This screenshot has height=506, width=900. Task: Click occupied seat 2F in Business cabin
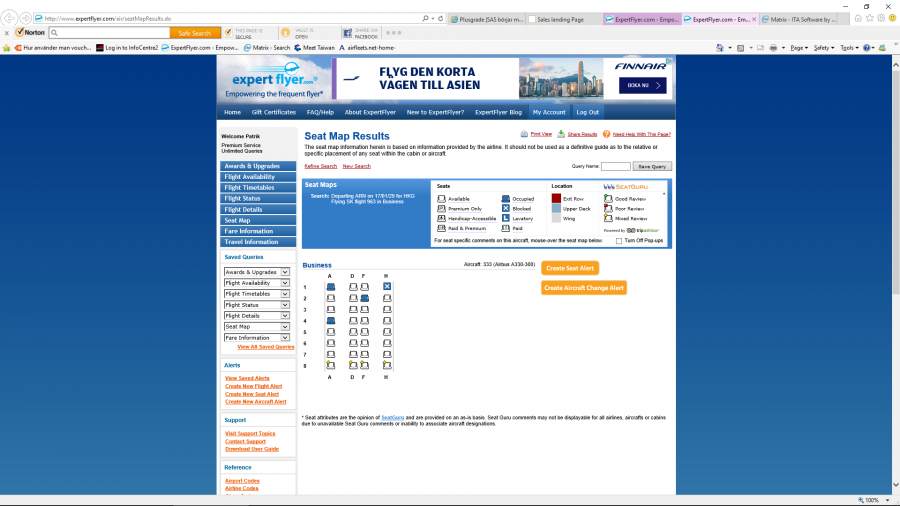(x=365, y=298)
